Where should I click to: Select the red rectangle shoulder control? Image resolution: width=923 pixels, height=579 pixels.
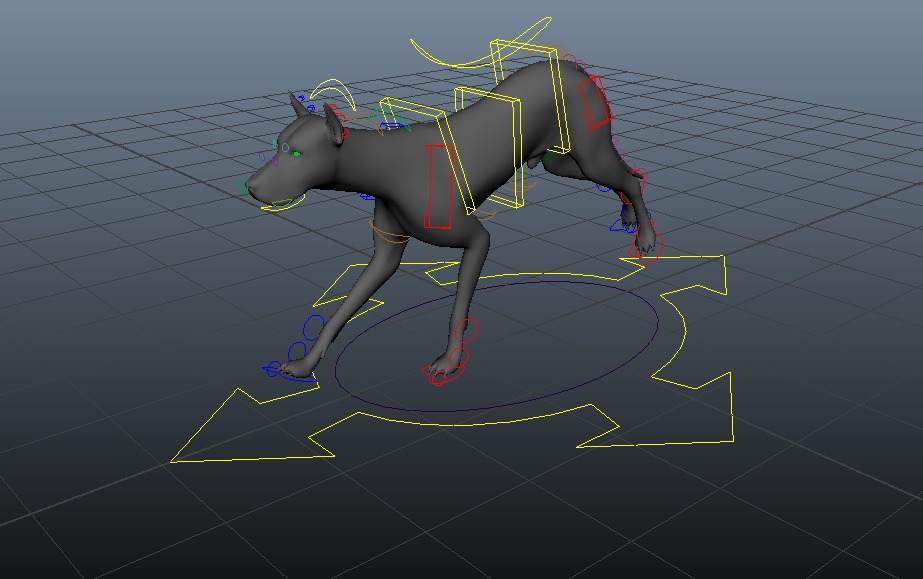[x=439, y=186]
